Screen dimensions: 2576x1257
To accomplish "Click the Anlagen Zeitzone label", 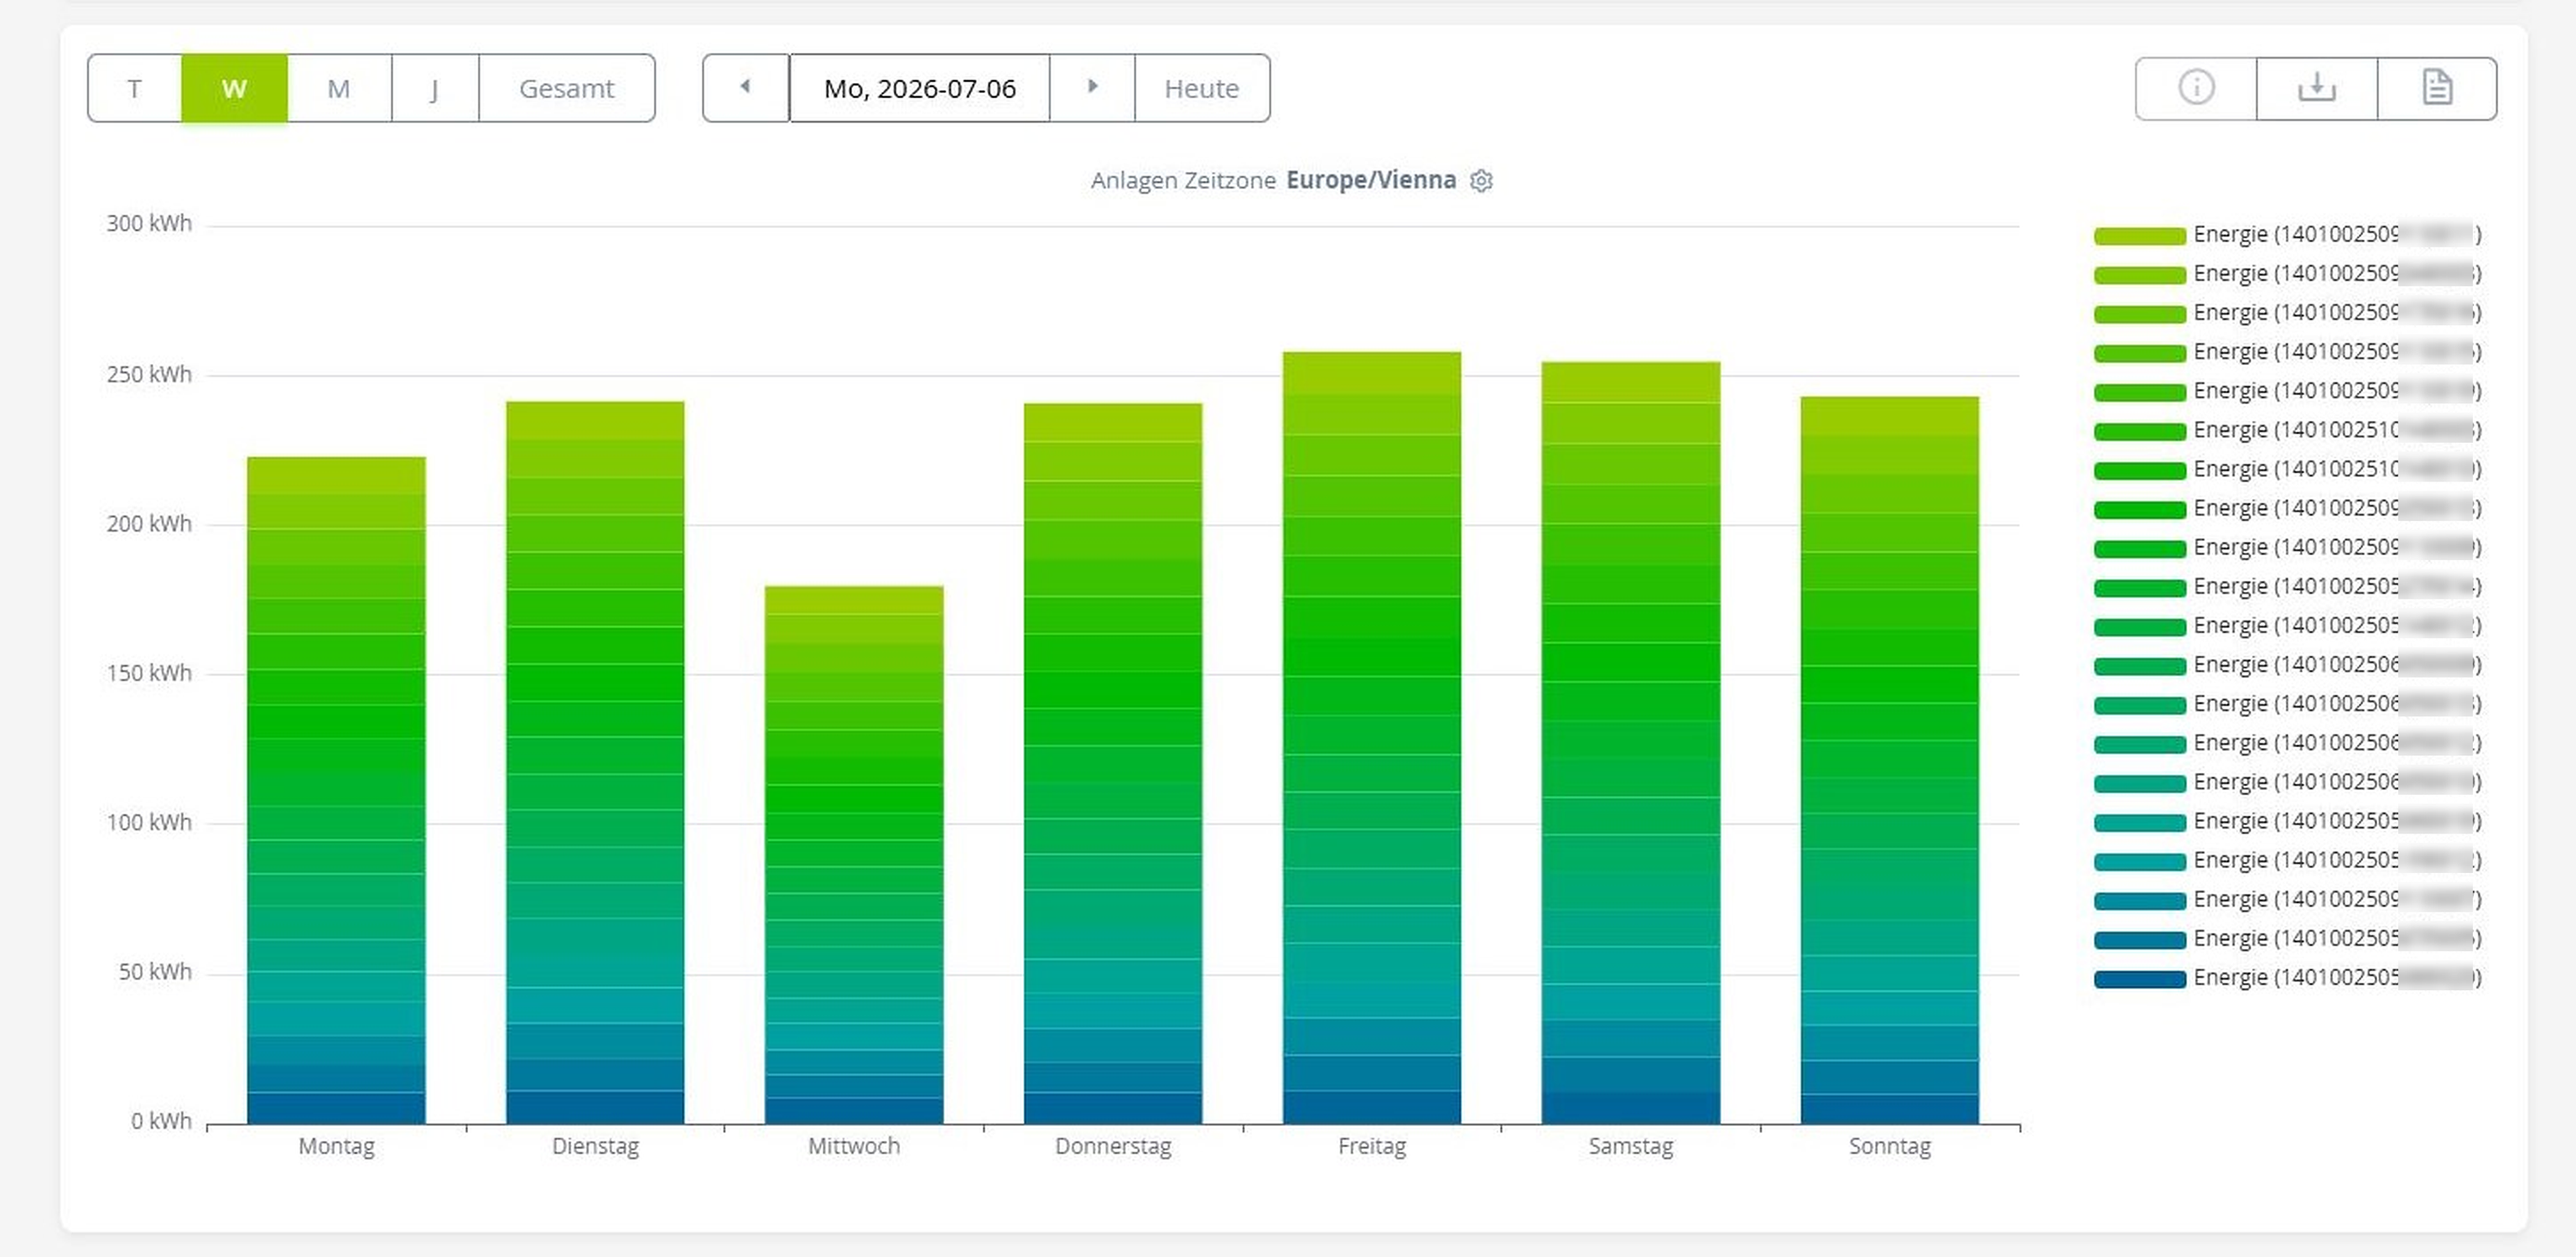I will click(x=1183, y=180).
